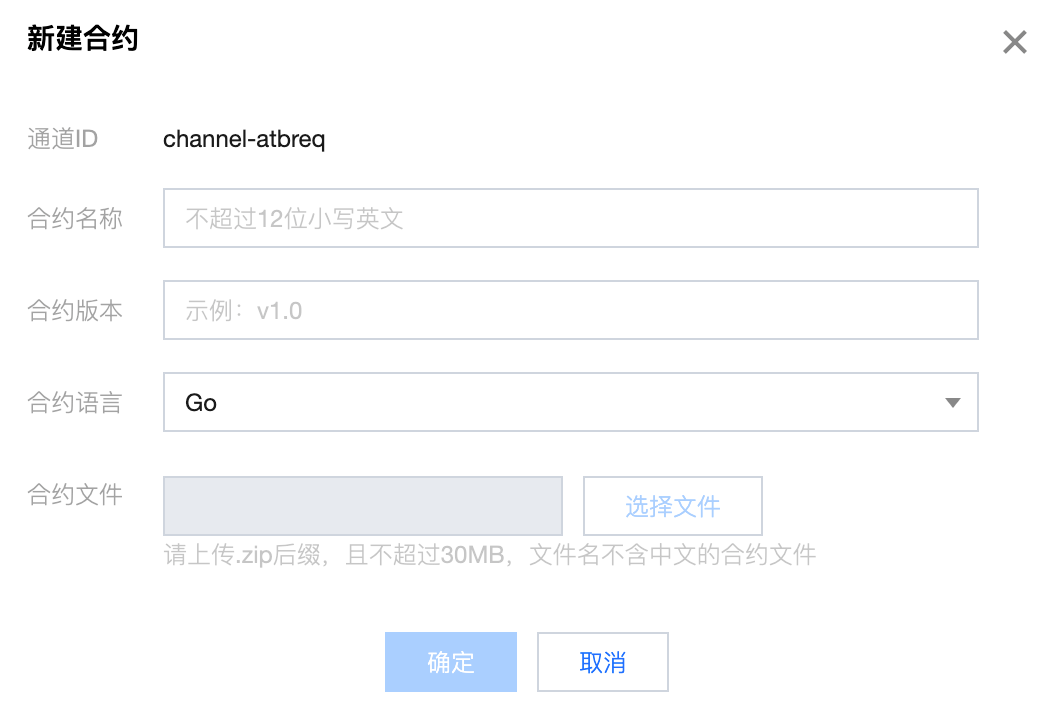The width and height of the screenshot is (1046, 719).
Task: Click the 合约文件 field label
Action: pos(75,494)
